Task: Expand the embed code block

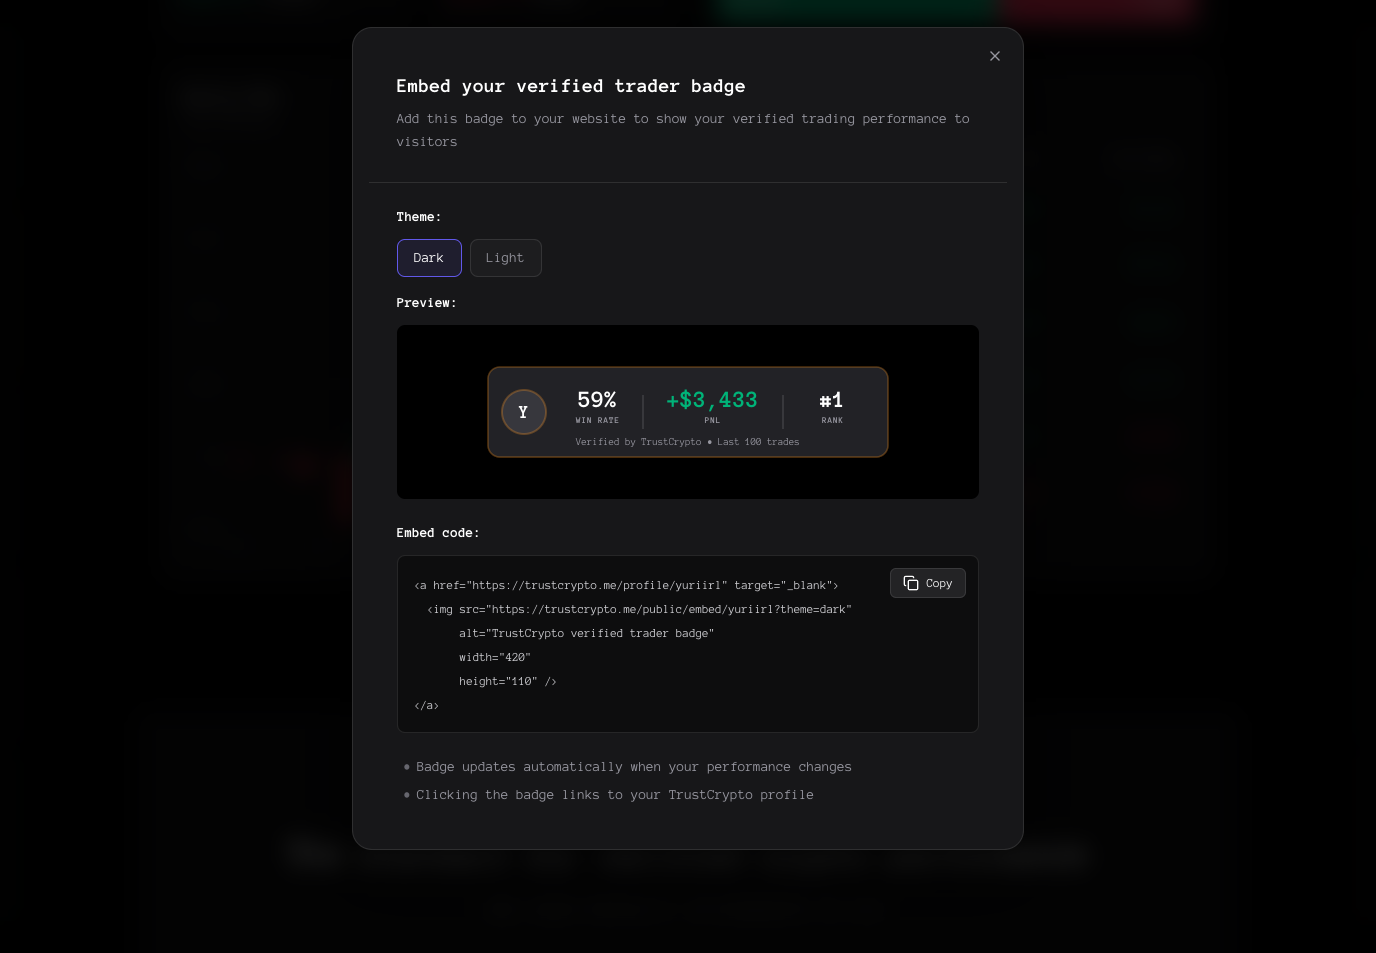Action: pos(688,644)
